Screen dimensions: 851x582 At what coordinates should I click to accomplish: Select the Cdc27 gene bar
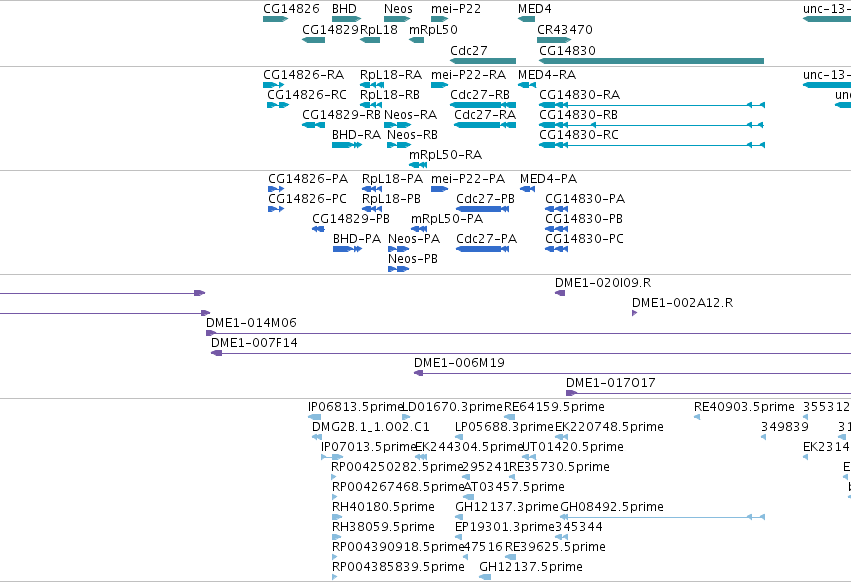483,61
